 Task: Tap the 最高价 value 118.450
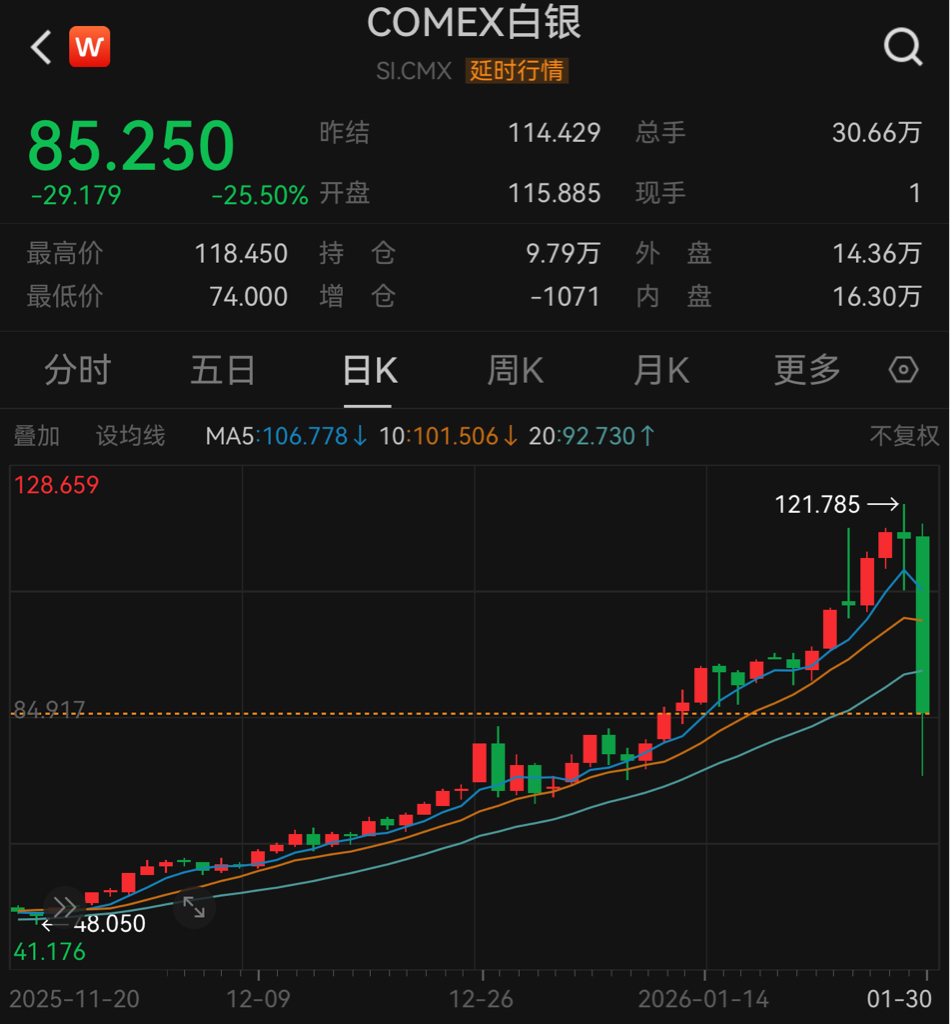point(241,253)
